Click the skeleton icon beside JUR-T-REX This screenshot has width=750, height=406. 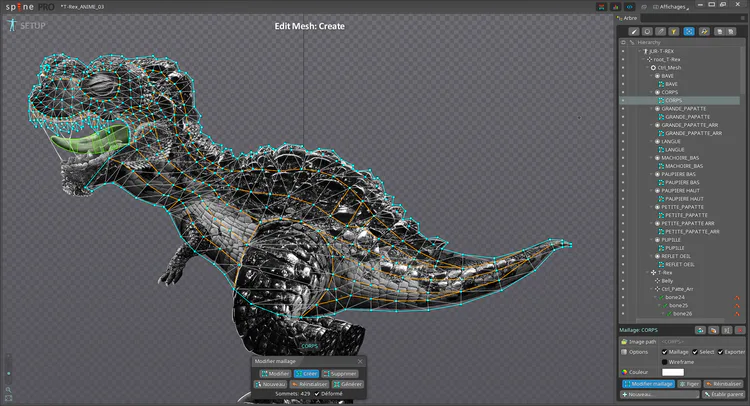645,51
